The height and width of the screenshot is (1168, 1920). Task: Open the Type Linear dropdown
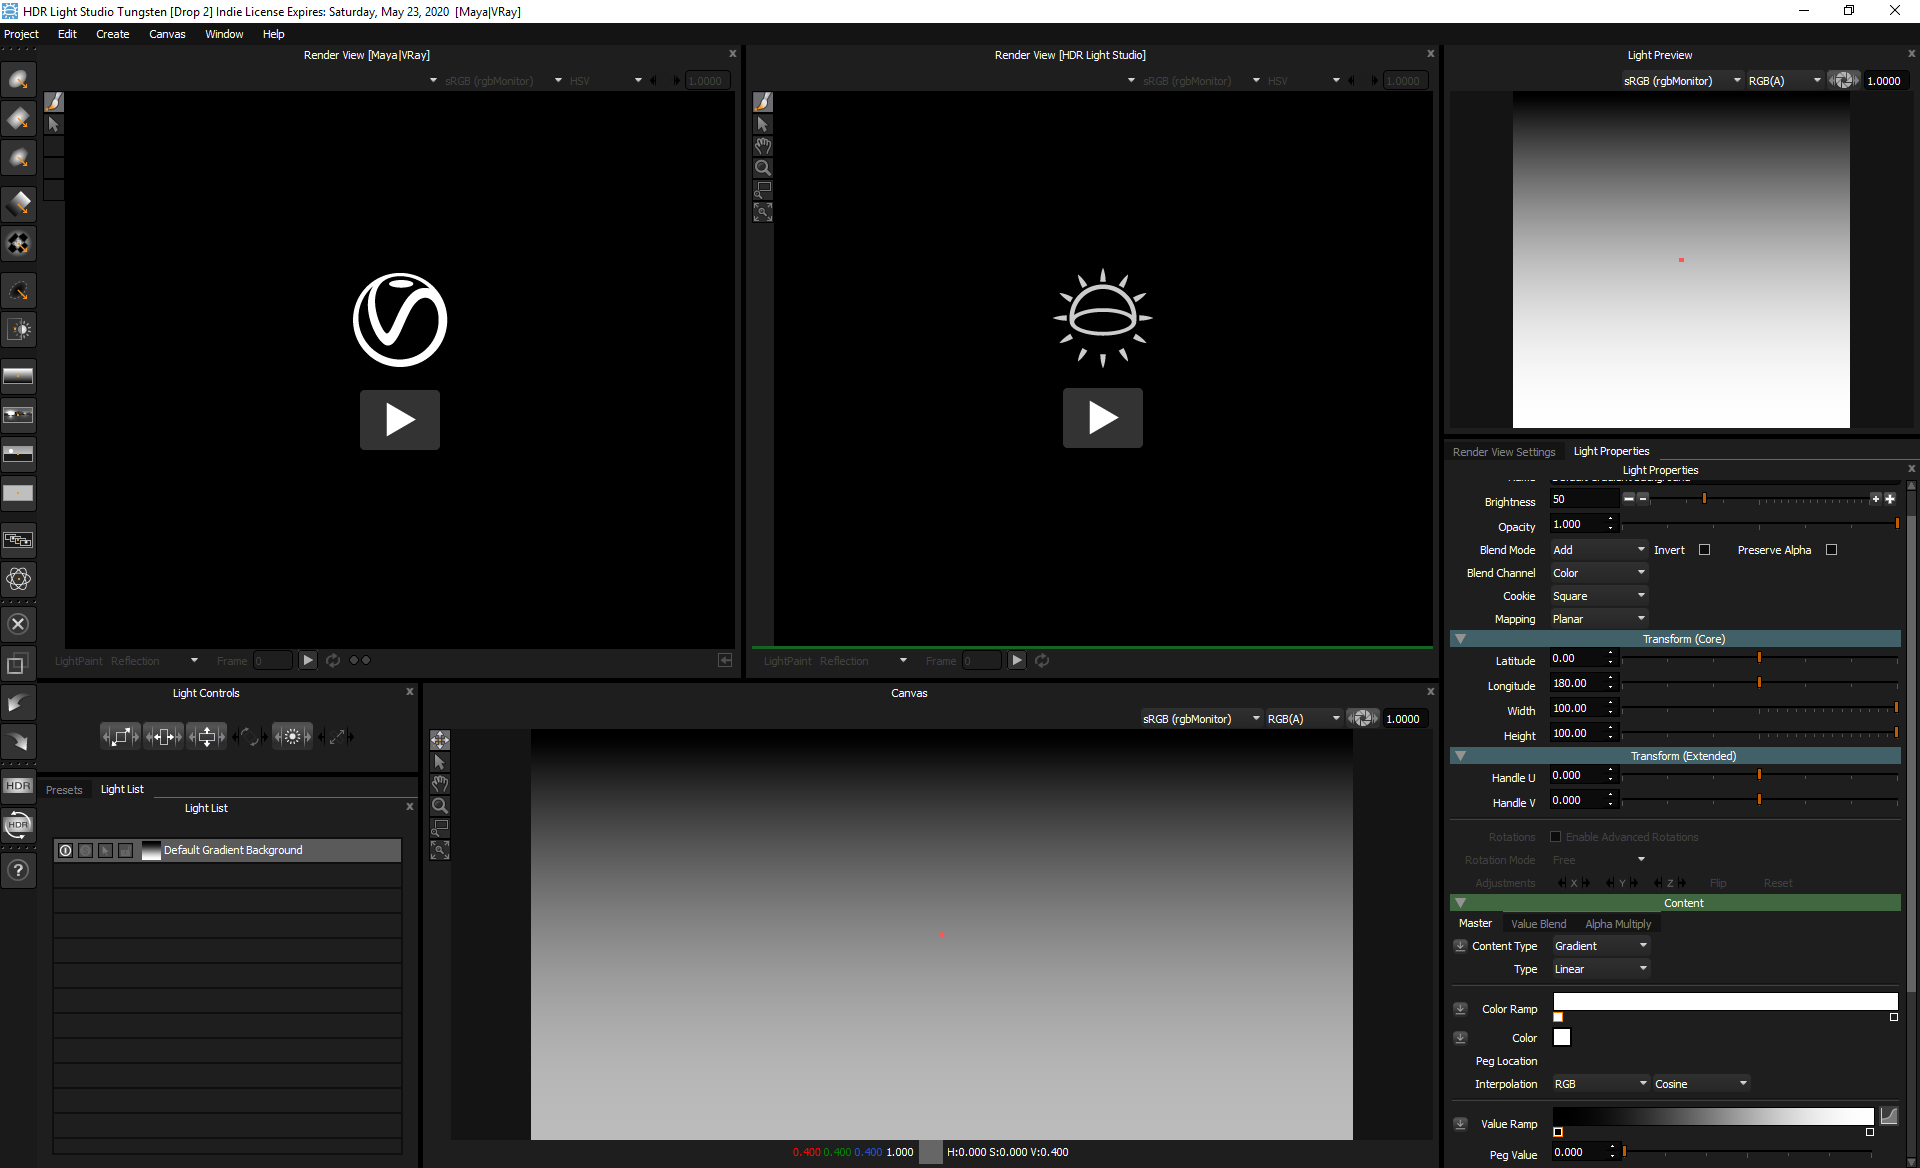tap(1600, 969)
